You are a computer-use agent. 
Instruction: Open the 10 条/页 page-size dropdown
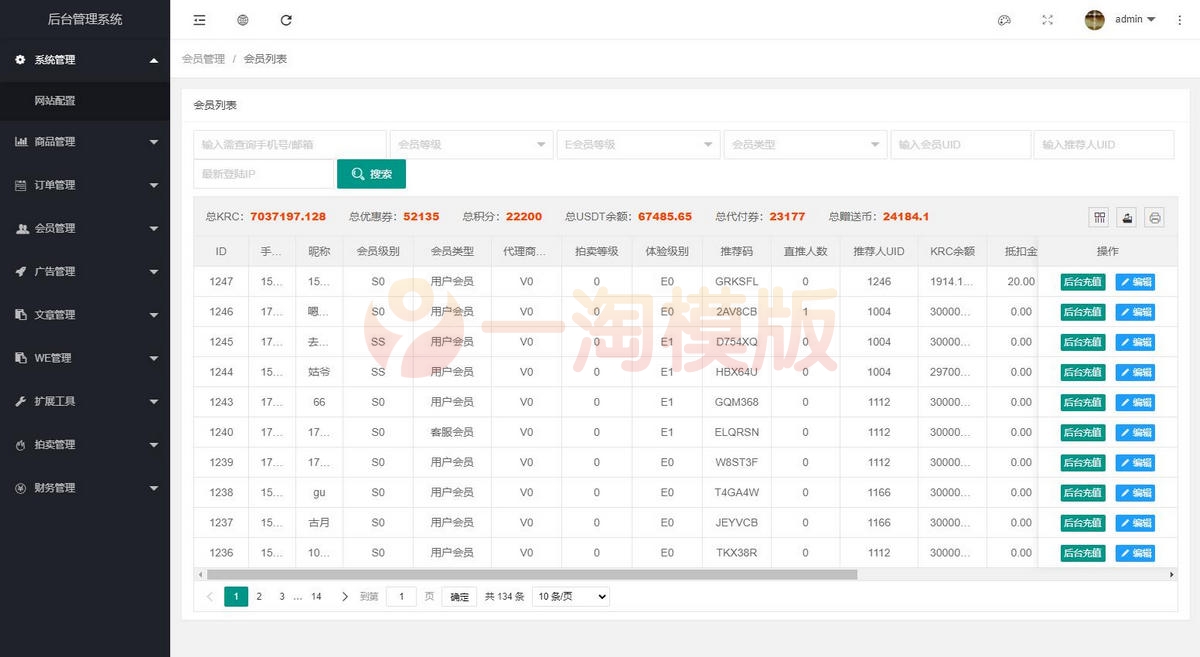point(569,596)
